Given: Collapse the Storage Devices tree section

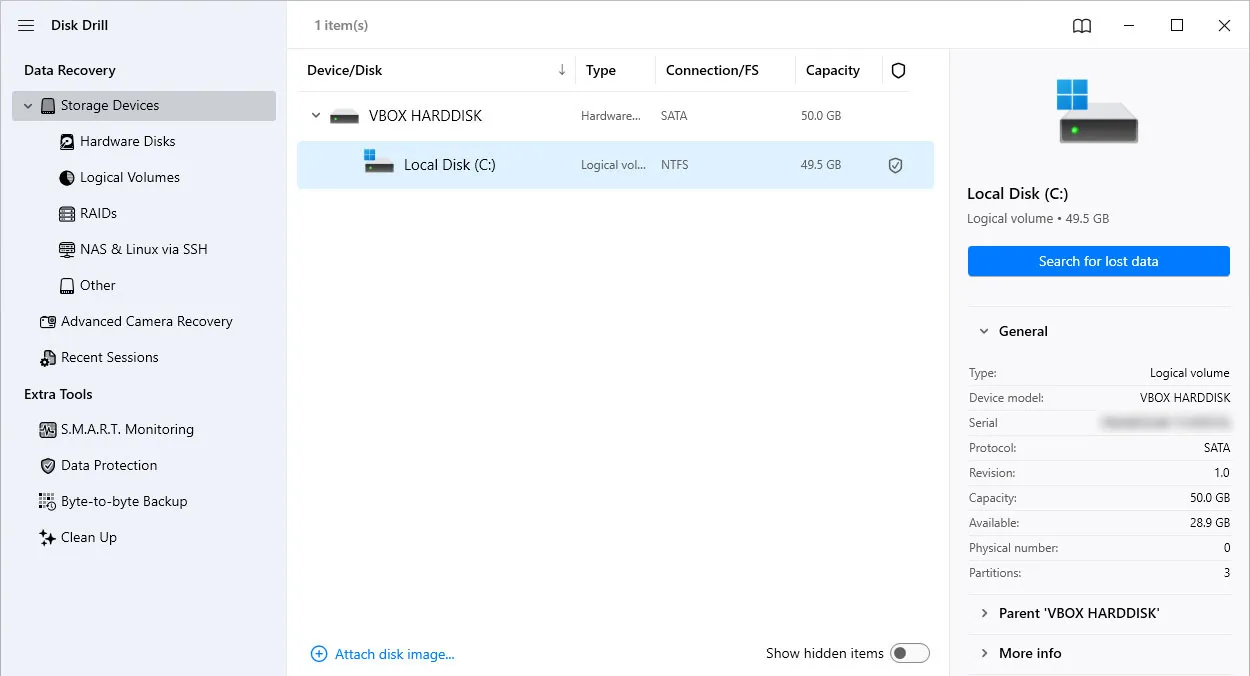Looking at the screenshot, I should [28, 106].
